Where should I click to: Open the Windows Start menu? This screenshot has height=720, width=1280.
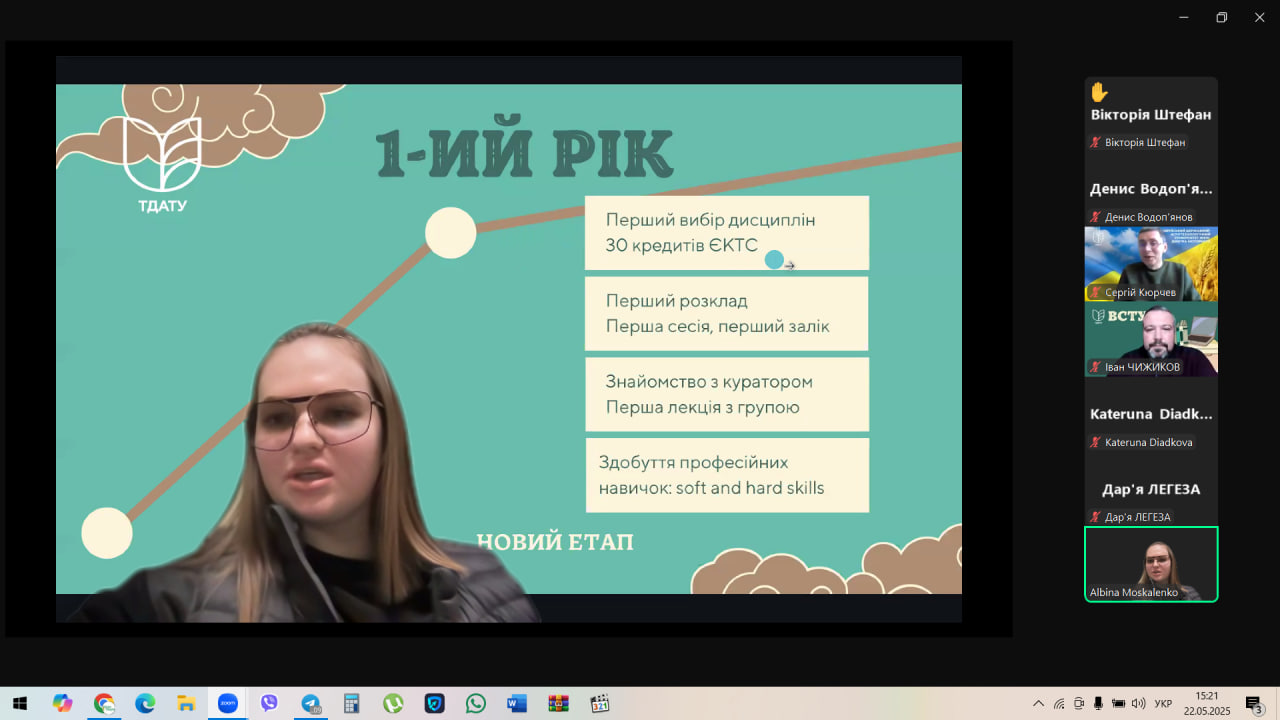[x=20, y=704]
